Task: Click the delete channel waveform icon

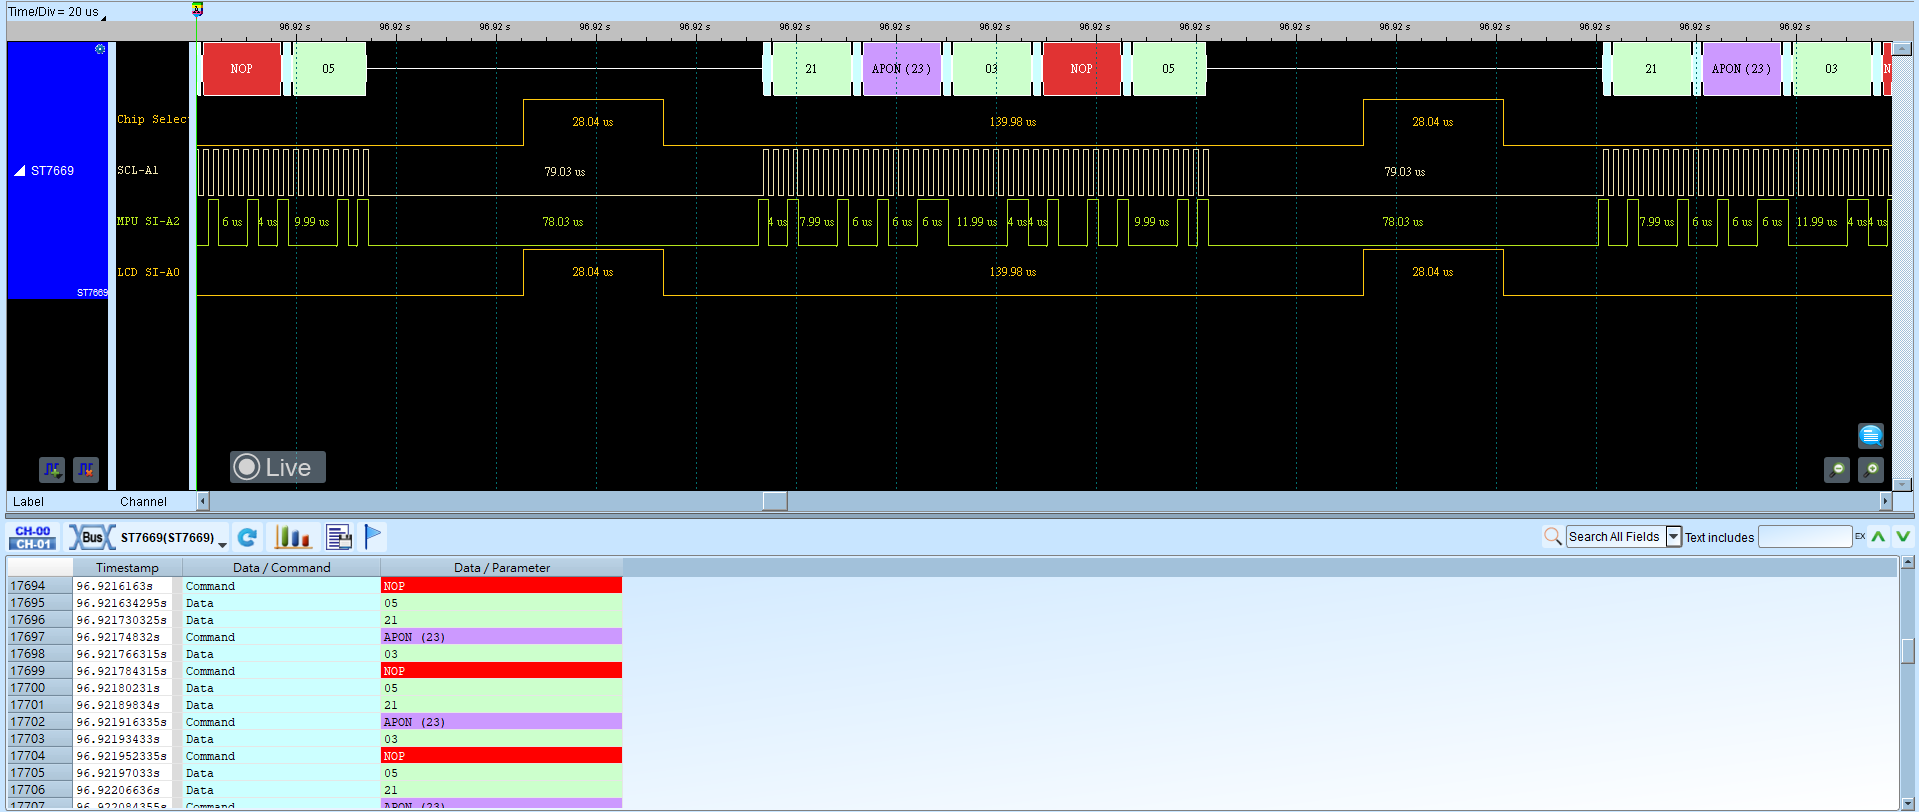Action: 86,469
